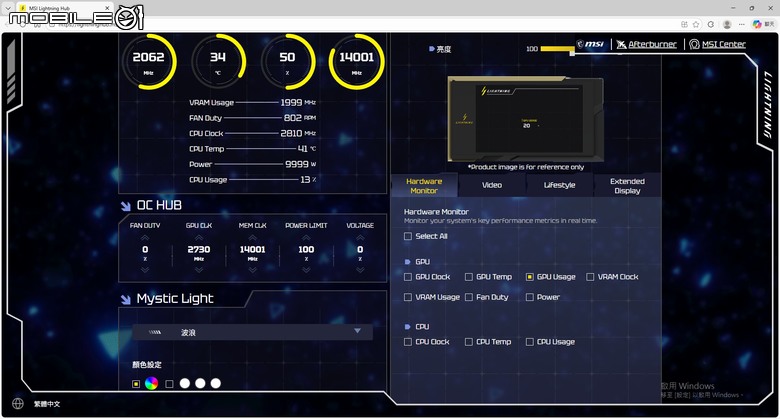Click the Lightning display product image
The height and width of the screenshot is (419, 780).
click(x=525, y=118)
